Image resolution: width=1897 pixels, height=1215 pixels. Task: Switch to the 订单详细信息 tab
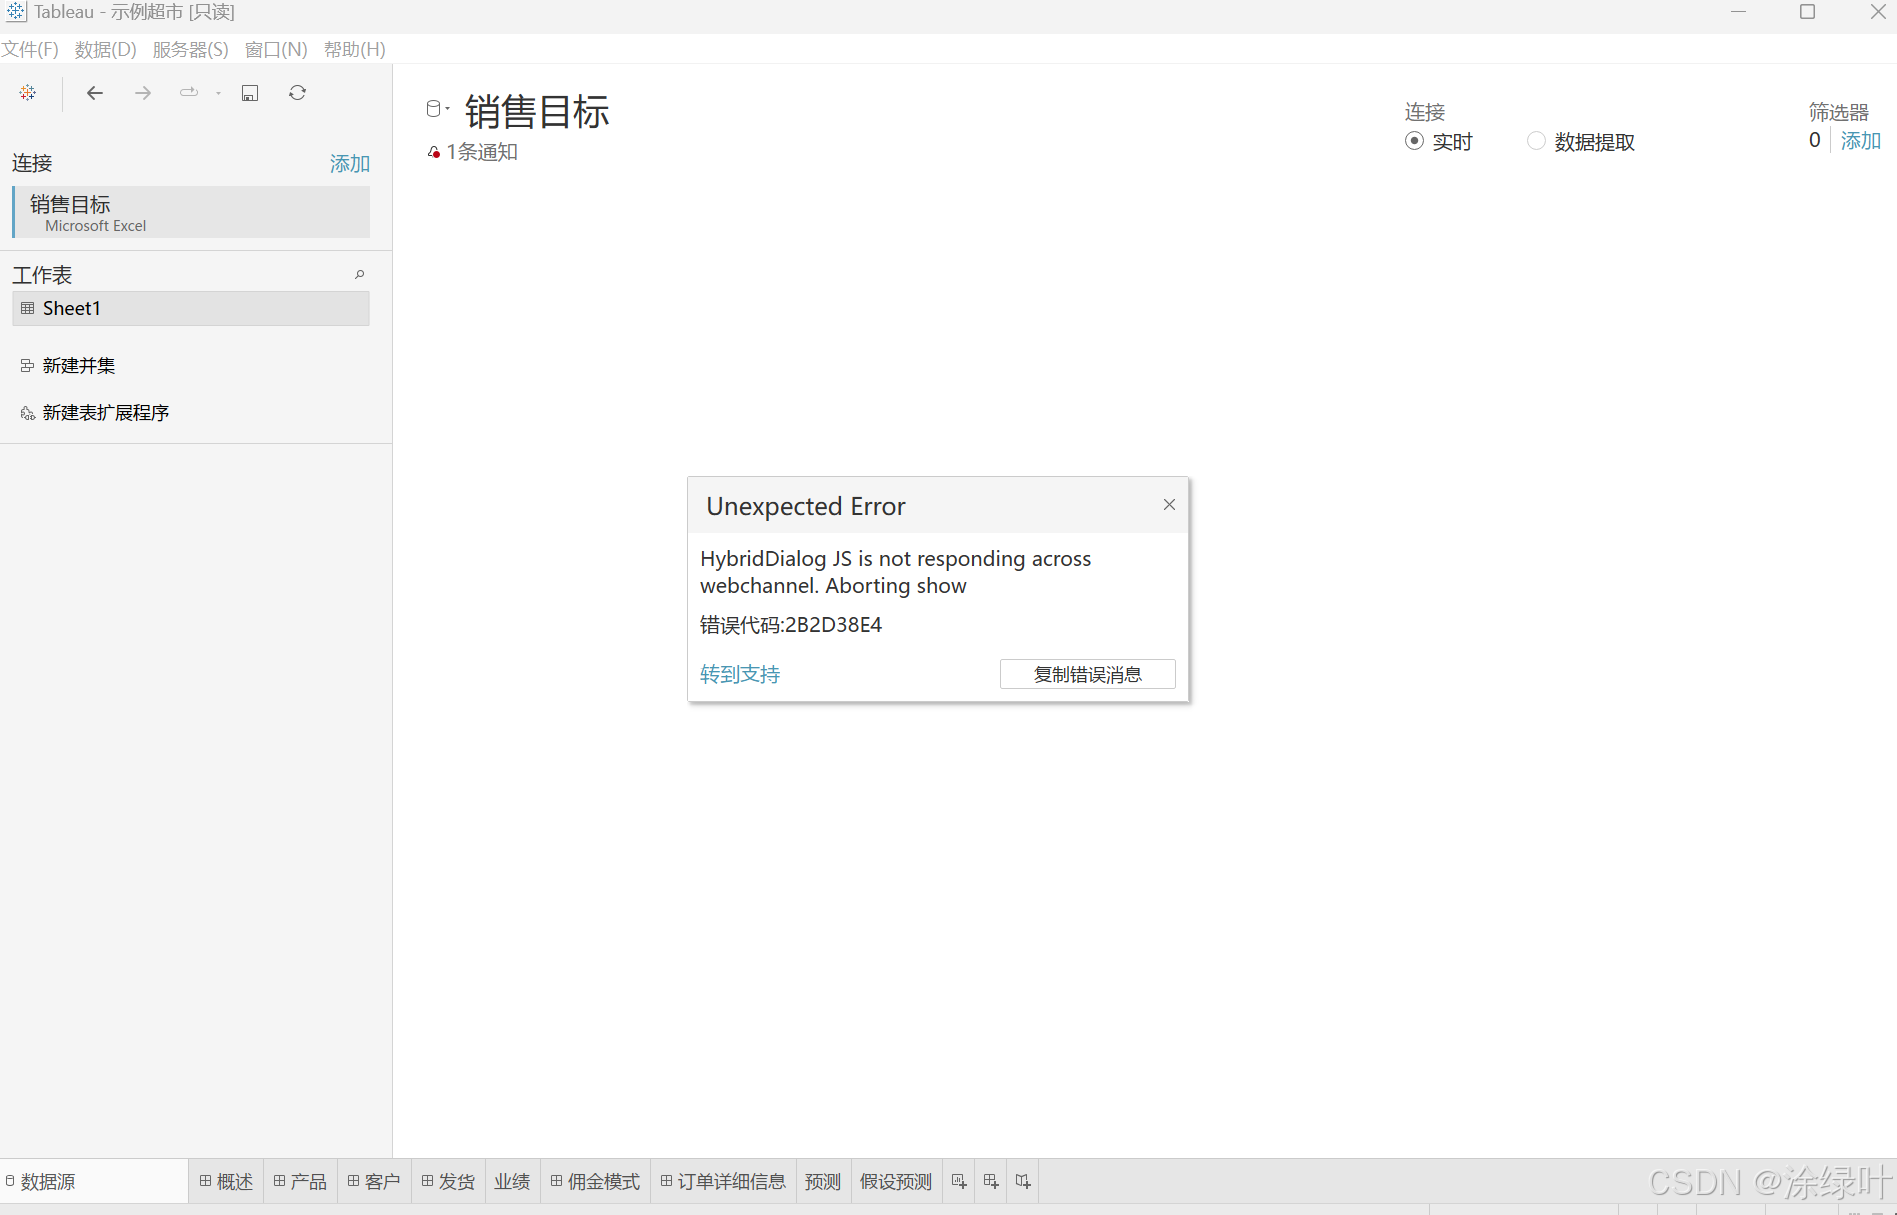(x=722, y=1181)
